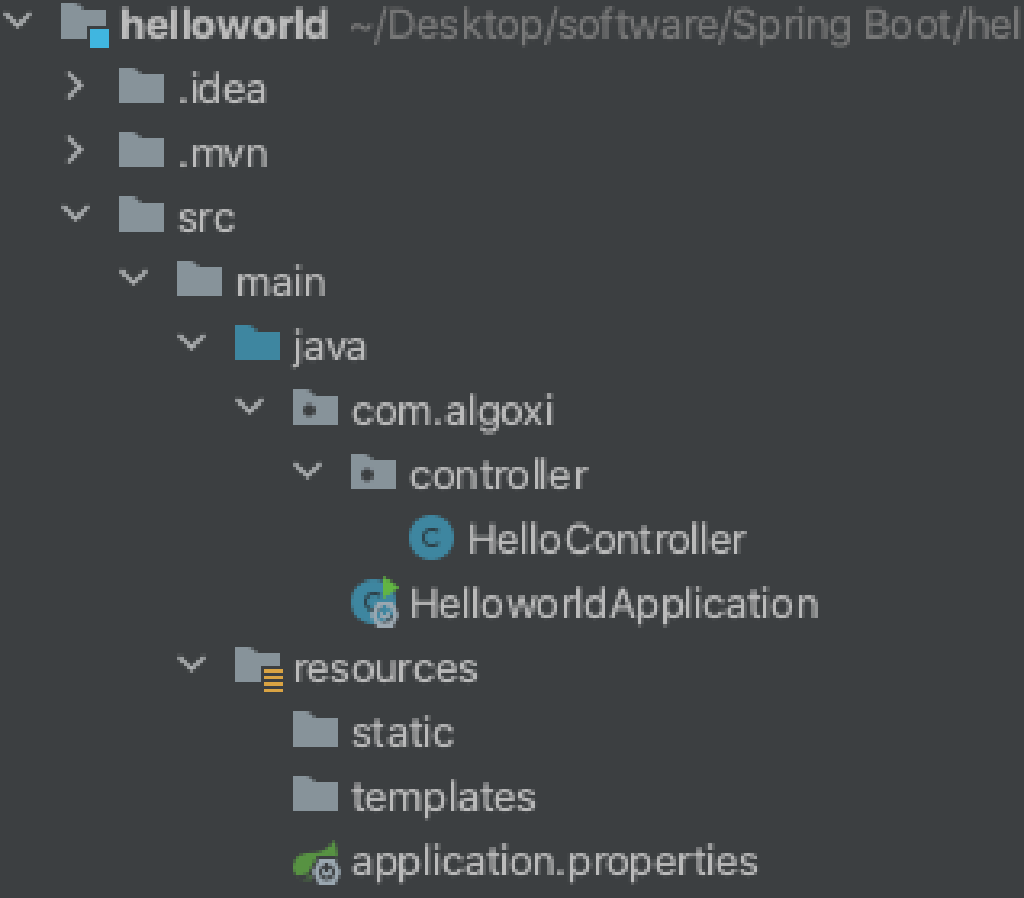The image size is (1024, 898).
Task: Click the resources folder icon with change marker
Action: click(x=257, y=666)
